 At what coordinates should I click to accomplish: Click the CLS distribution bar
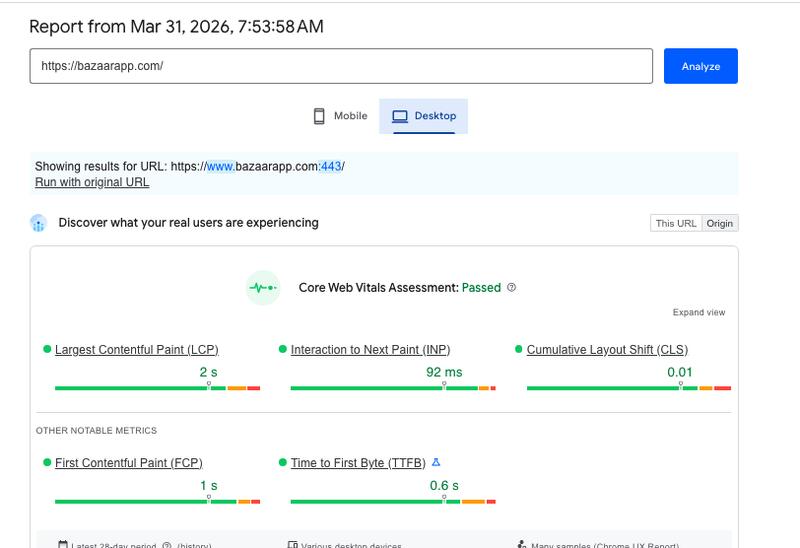[629, 388]
